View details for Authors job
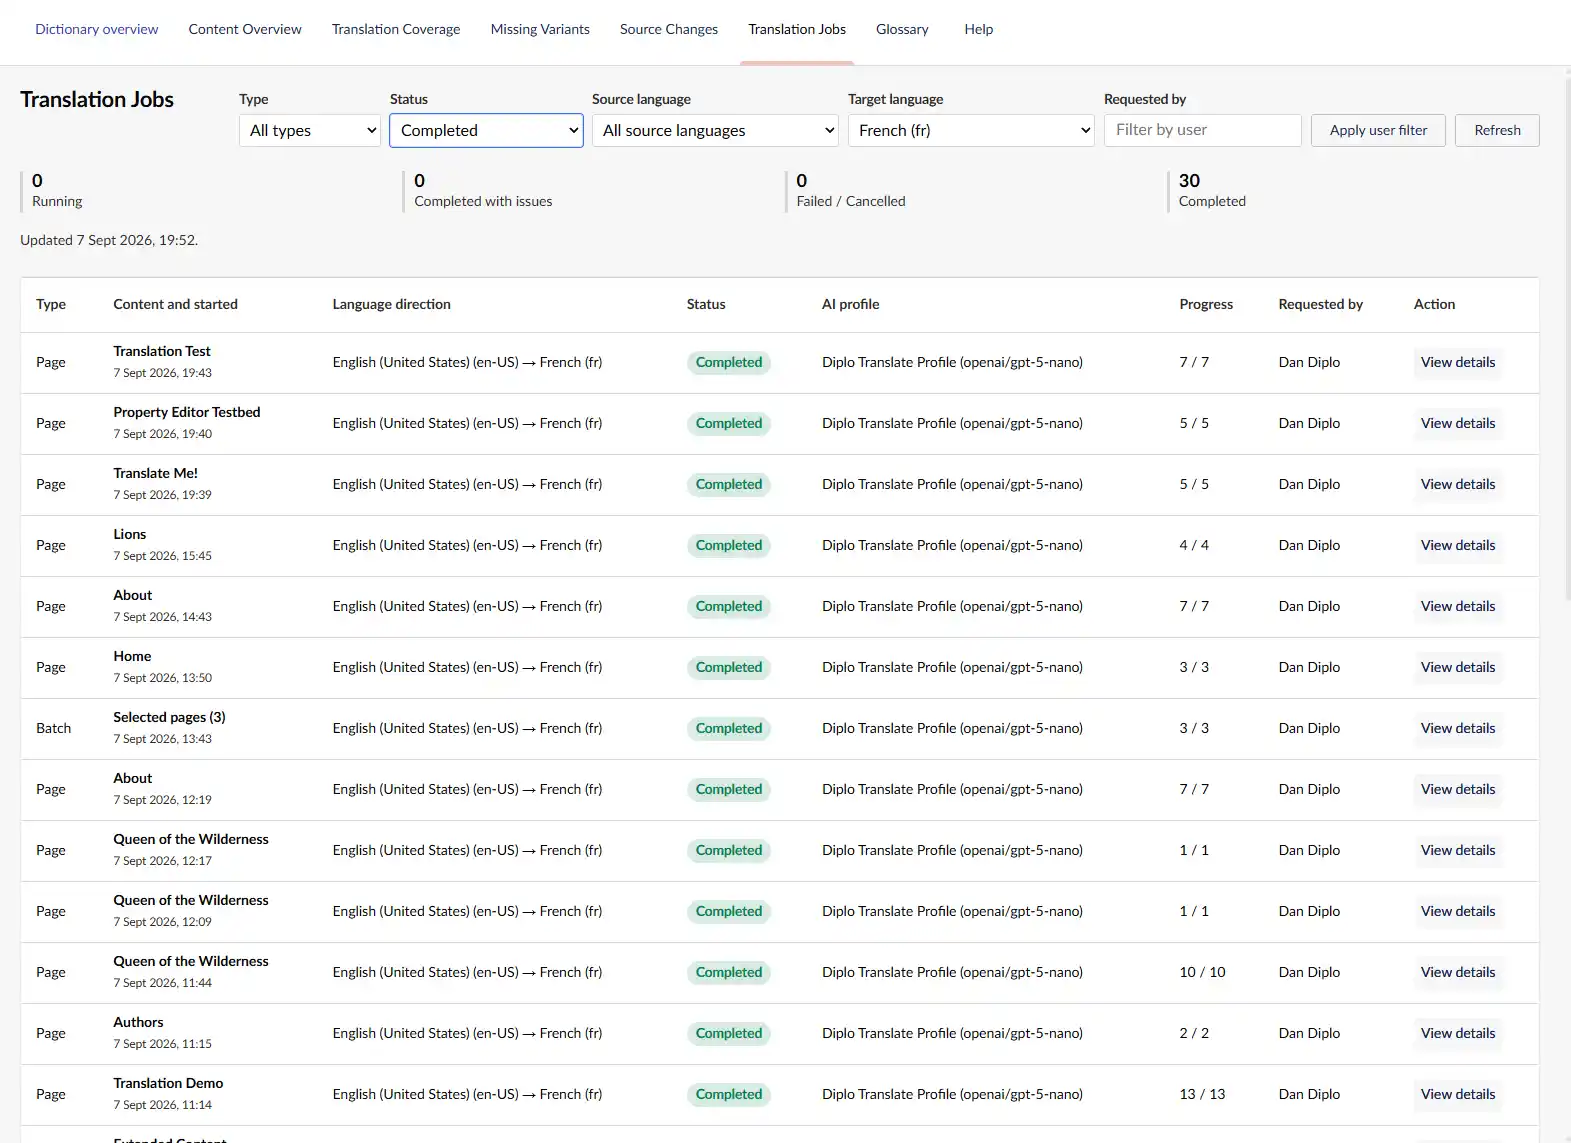 [1458, 1033]
